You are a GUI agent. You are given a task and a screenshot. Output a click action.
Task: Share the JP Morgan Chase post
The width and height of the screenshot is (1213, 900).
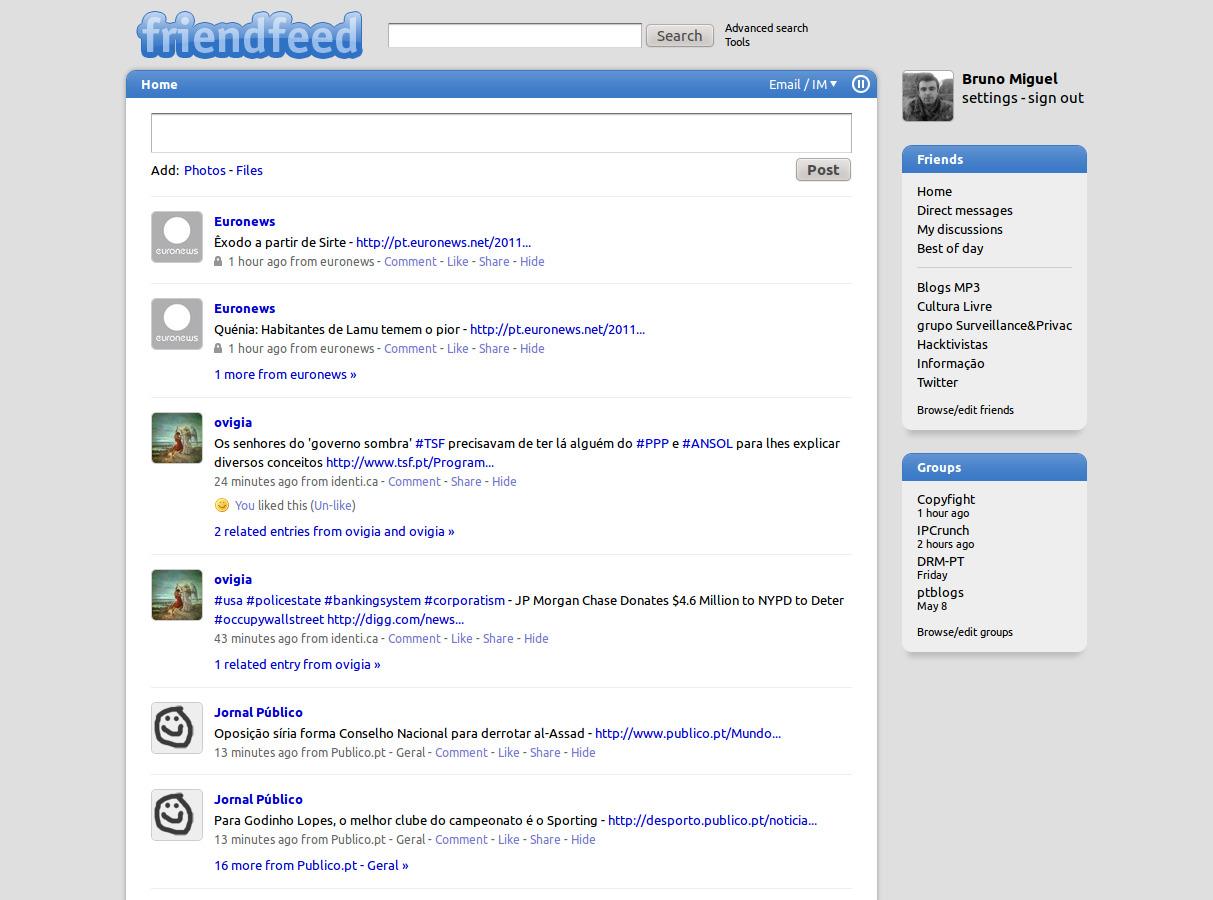coord(498,638)
